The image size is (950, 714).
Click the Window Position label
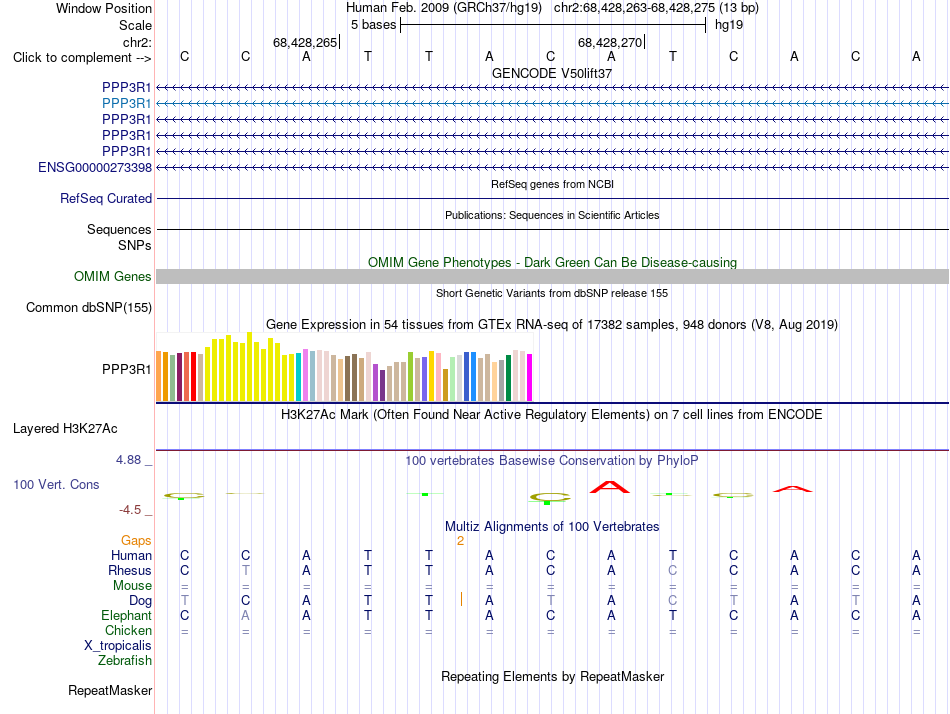tap(104, 8)
